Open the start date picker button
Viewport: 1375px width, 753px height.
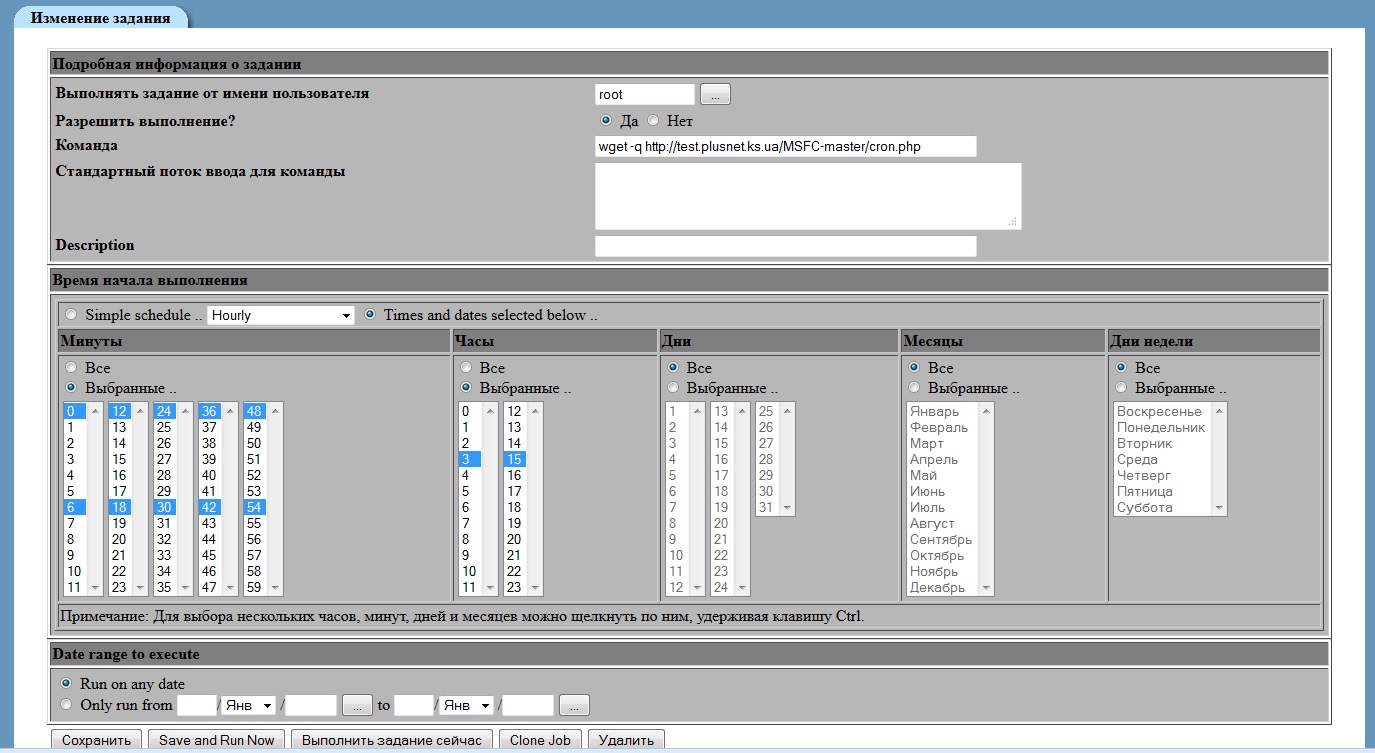(x=357, y=705)
